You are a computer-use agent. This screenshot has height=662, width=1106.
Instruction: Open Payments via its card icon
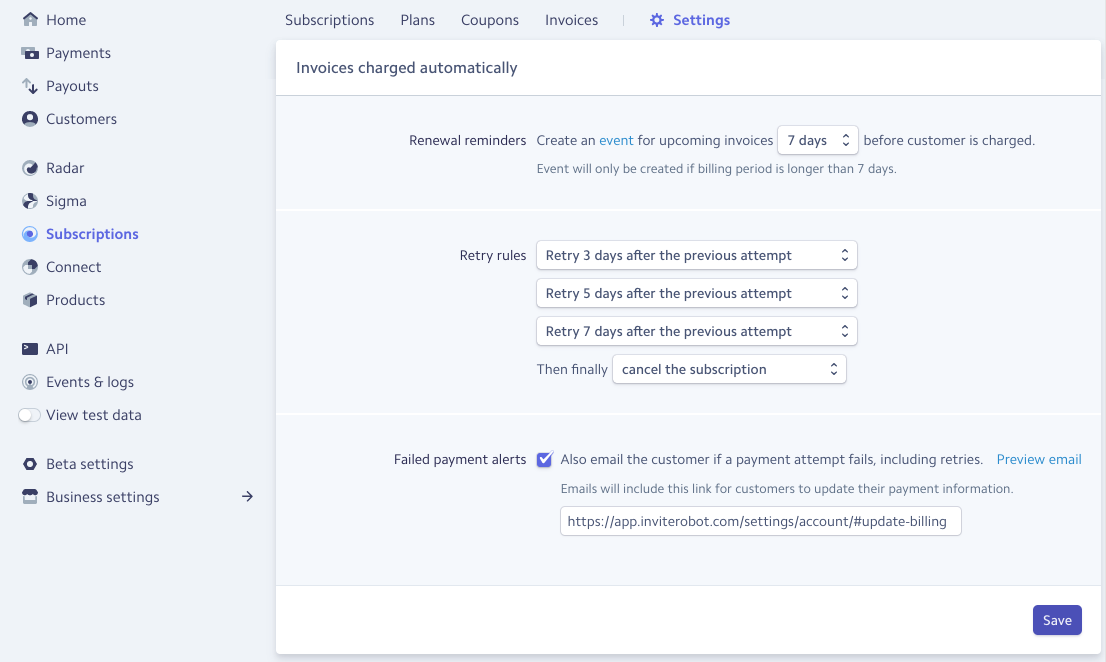[30, 53]
